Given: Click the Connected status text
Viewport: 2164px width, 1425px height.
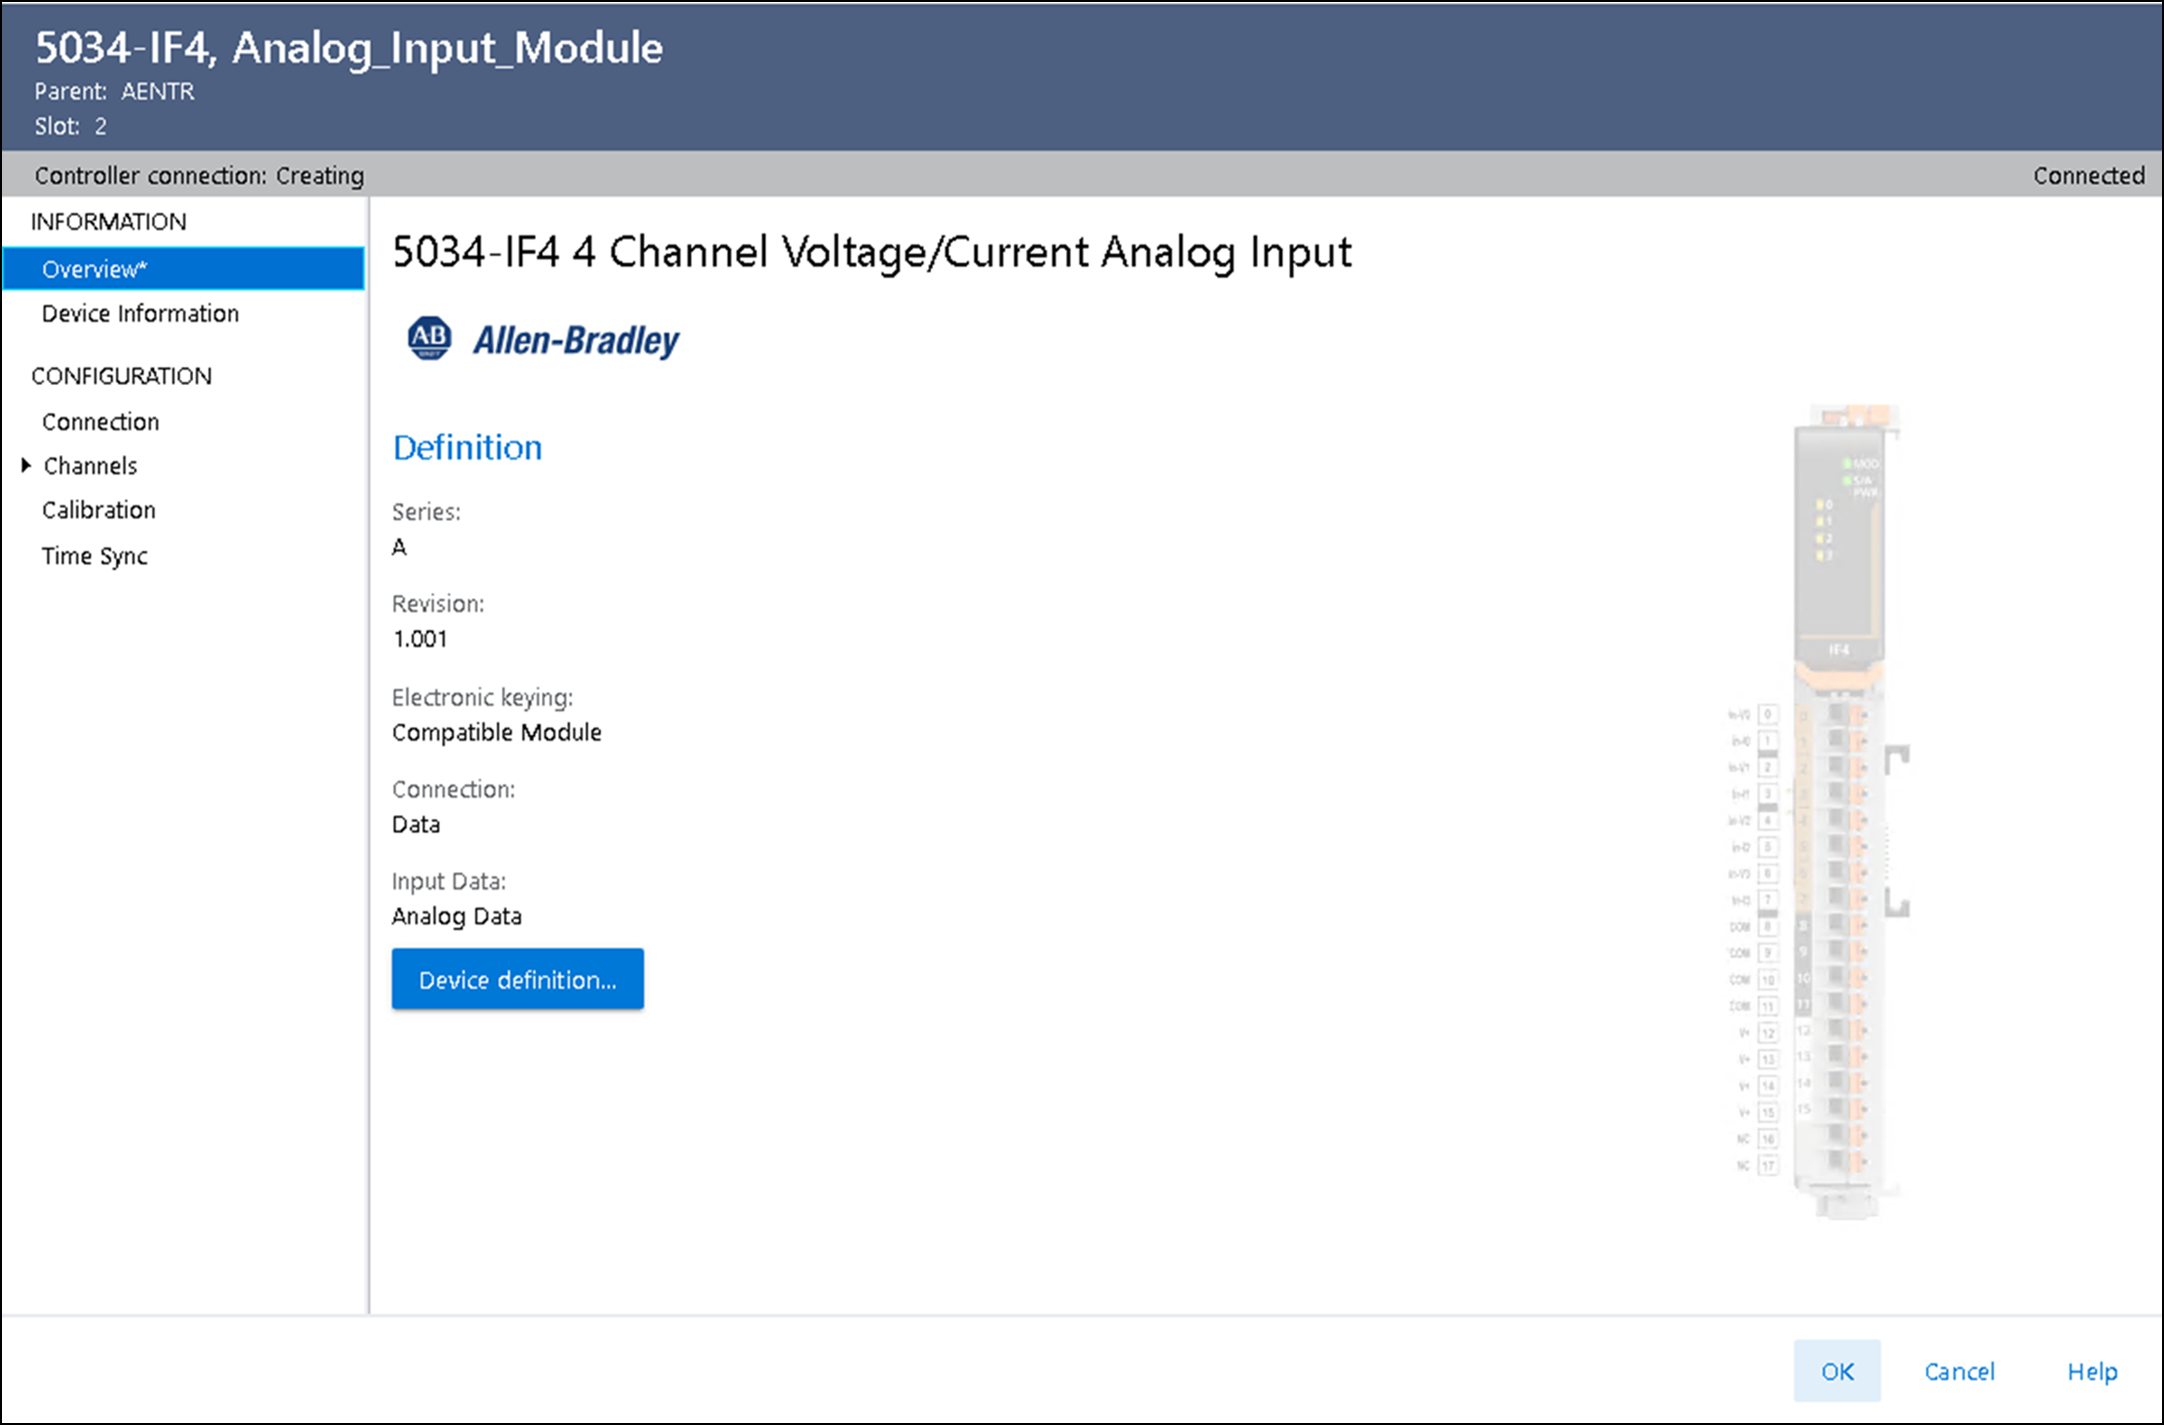Looking at the screenshot, I should (x=2088, y=176).
